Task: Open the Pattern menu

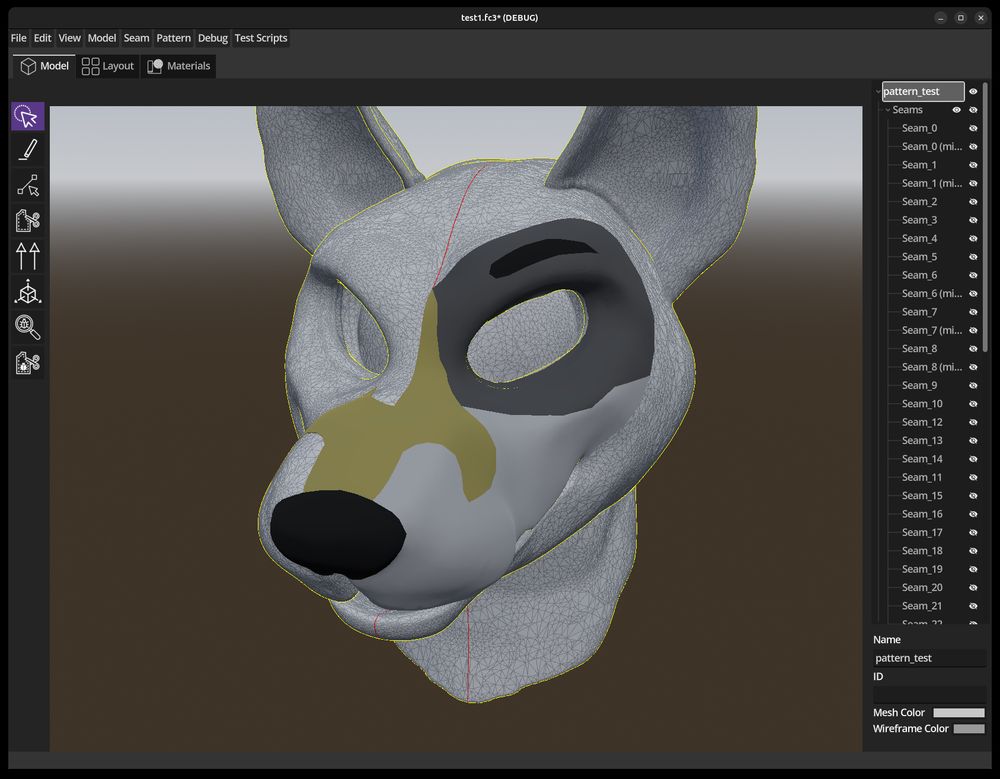Action: pos(173,38)
